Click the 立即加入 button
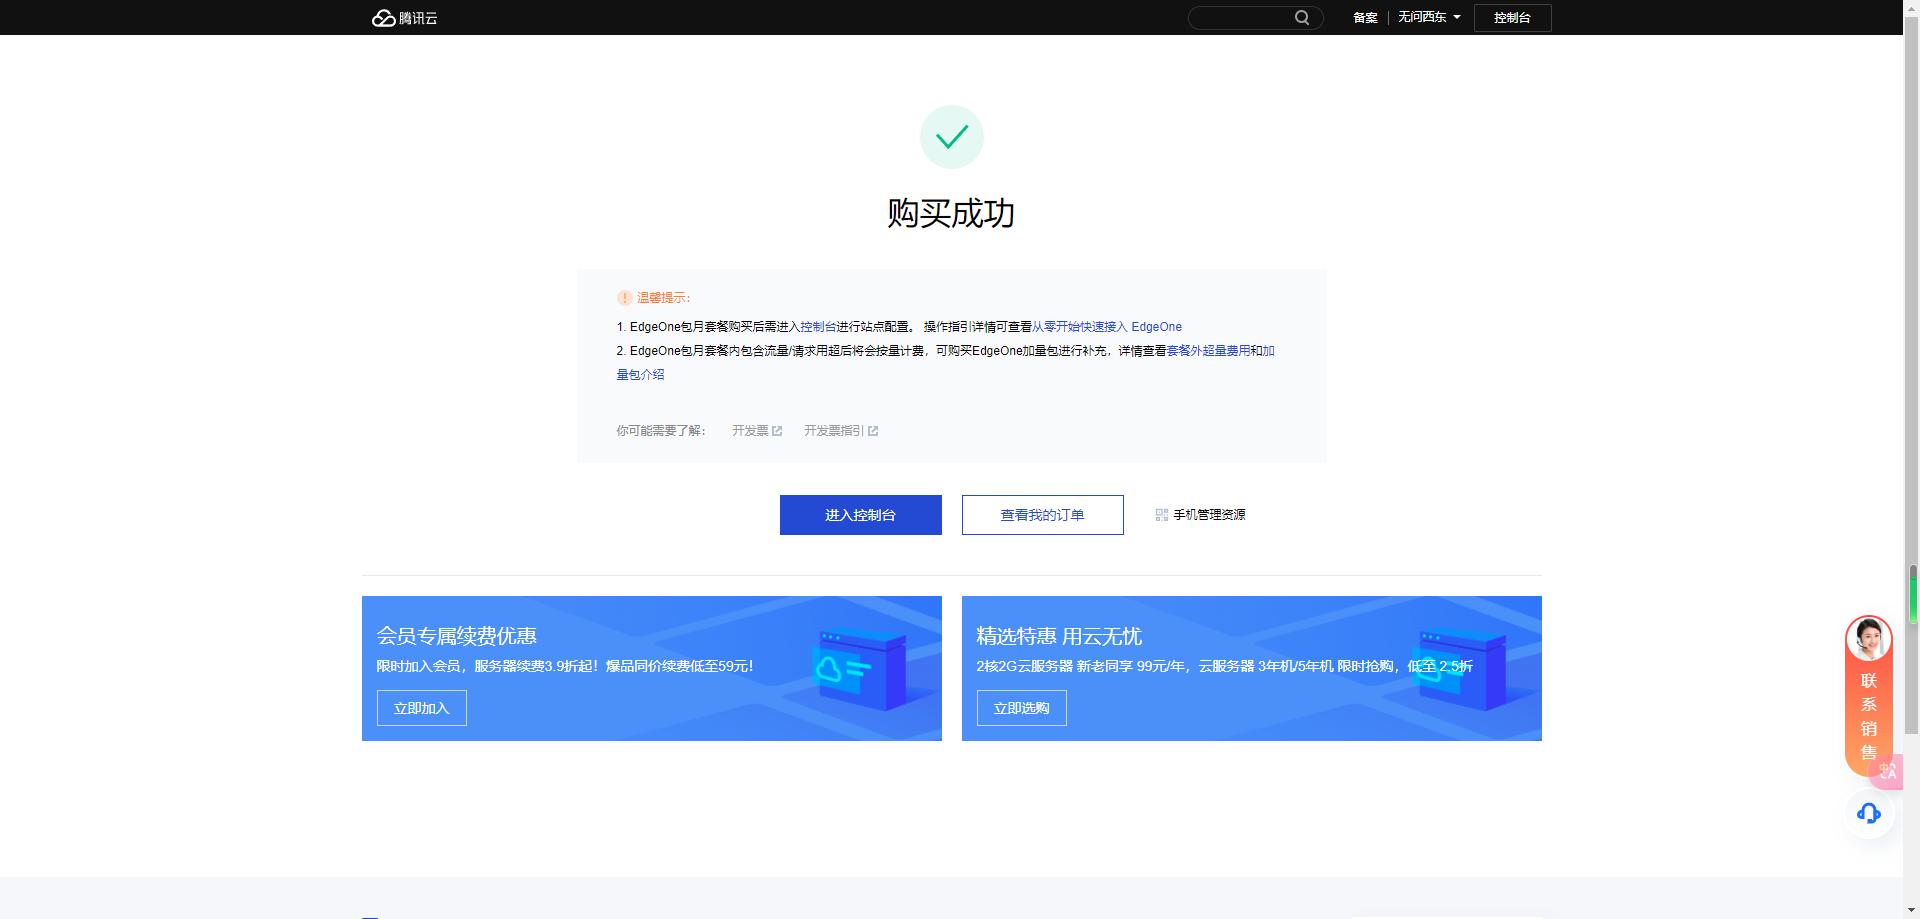The image size is (1920, 919). (x=422, y=708)
